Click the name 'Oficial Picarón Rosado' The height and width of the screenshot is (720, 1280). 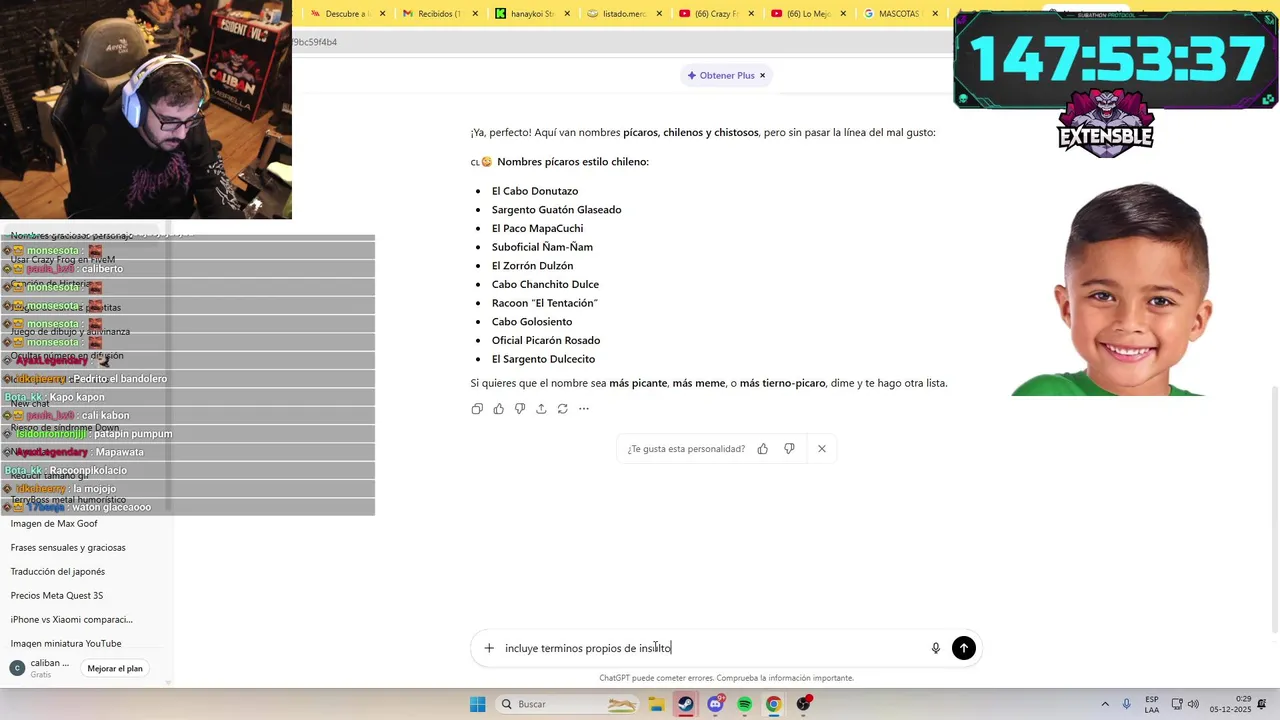pyautogui.click(x=546, y=340)
